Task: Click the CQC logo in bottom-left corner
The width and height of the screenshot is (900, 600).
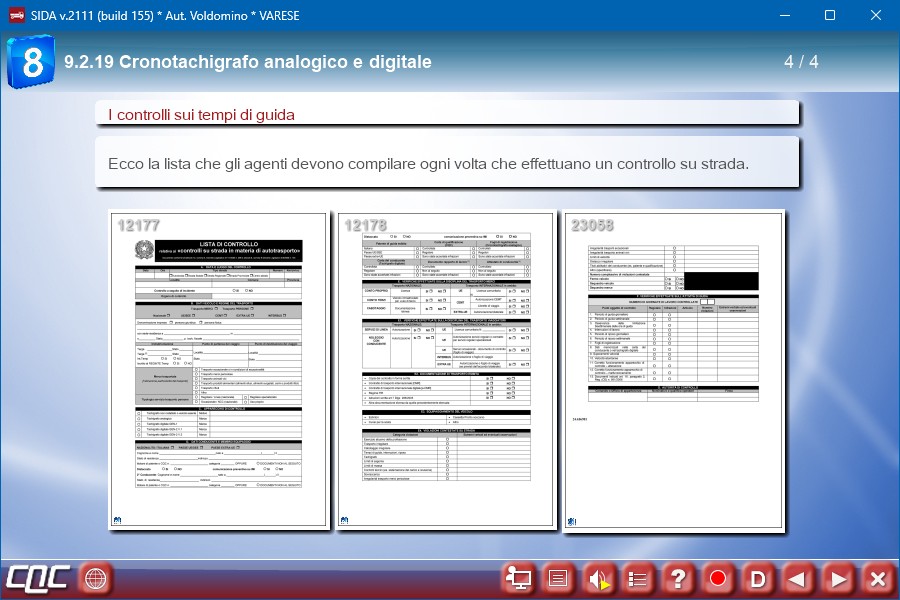Action: coord(38,578)
